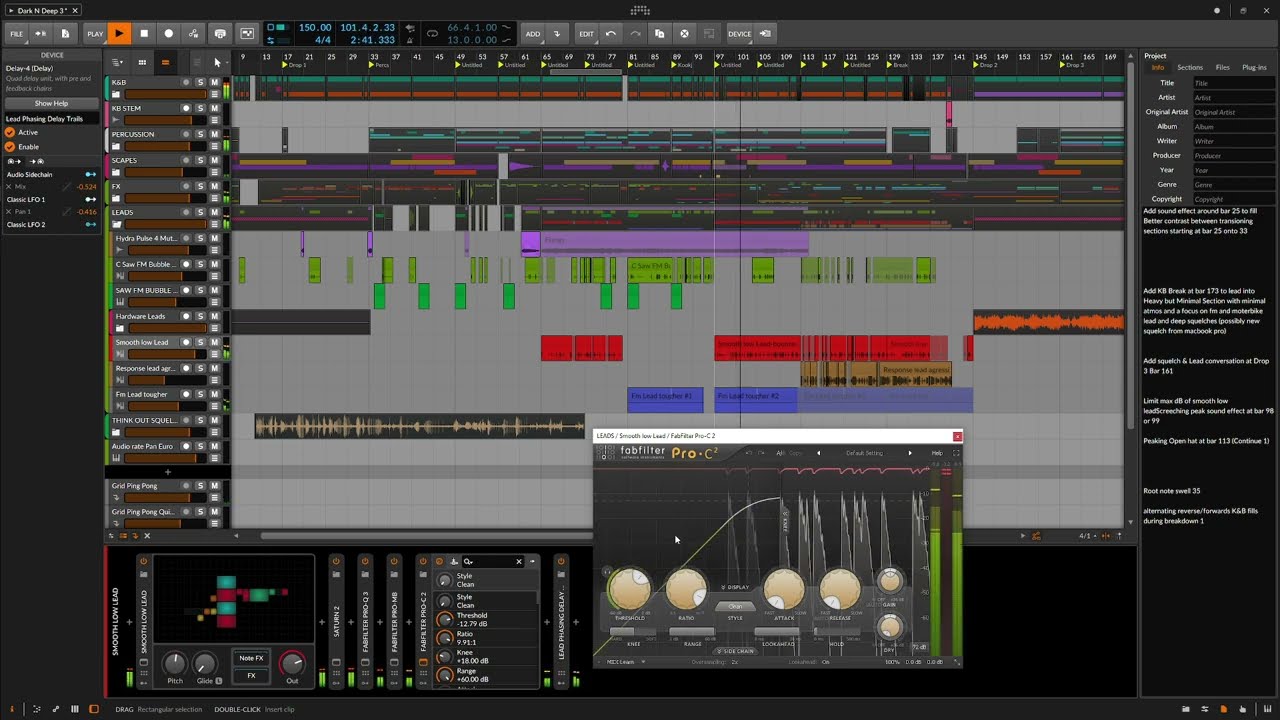Viewport: 1280px width, 720px height.
Task: Adjust the Attack knob in Pro-C 2
Action: click(784, 589)
